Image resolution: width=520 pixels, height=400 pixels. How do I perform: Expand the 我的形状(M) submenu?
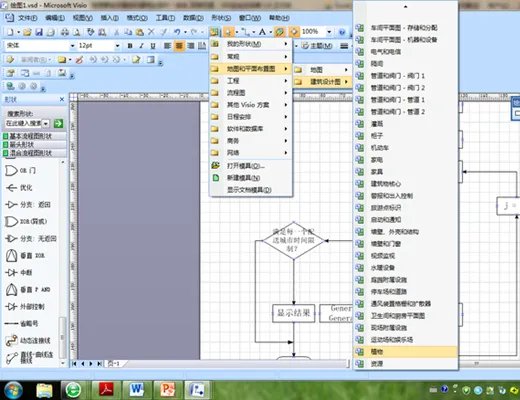pyautogui.click(x=251, y=44)
